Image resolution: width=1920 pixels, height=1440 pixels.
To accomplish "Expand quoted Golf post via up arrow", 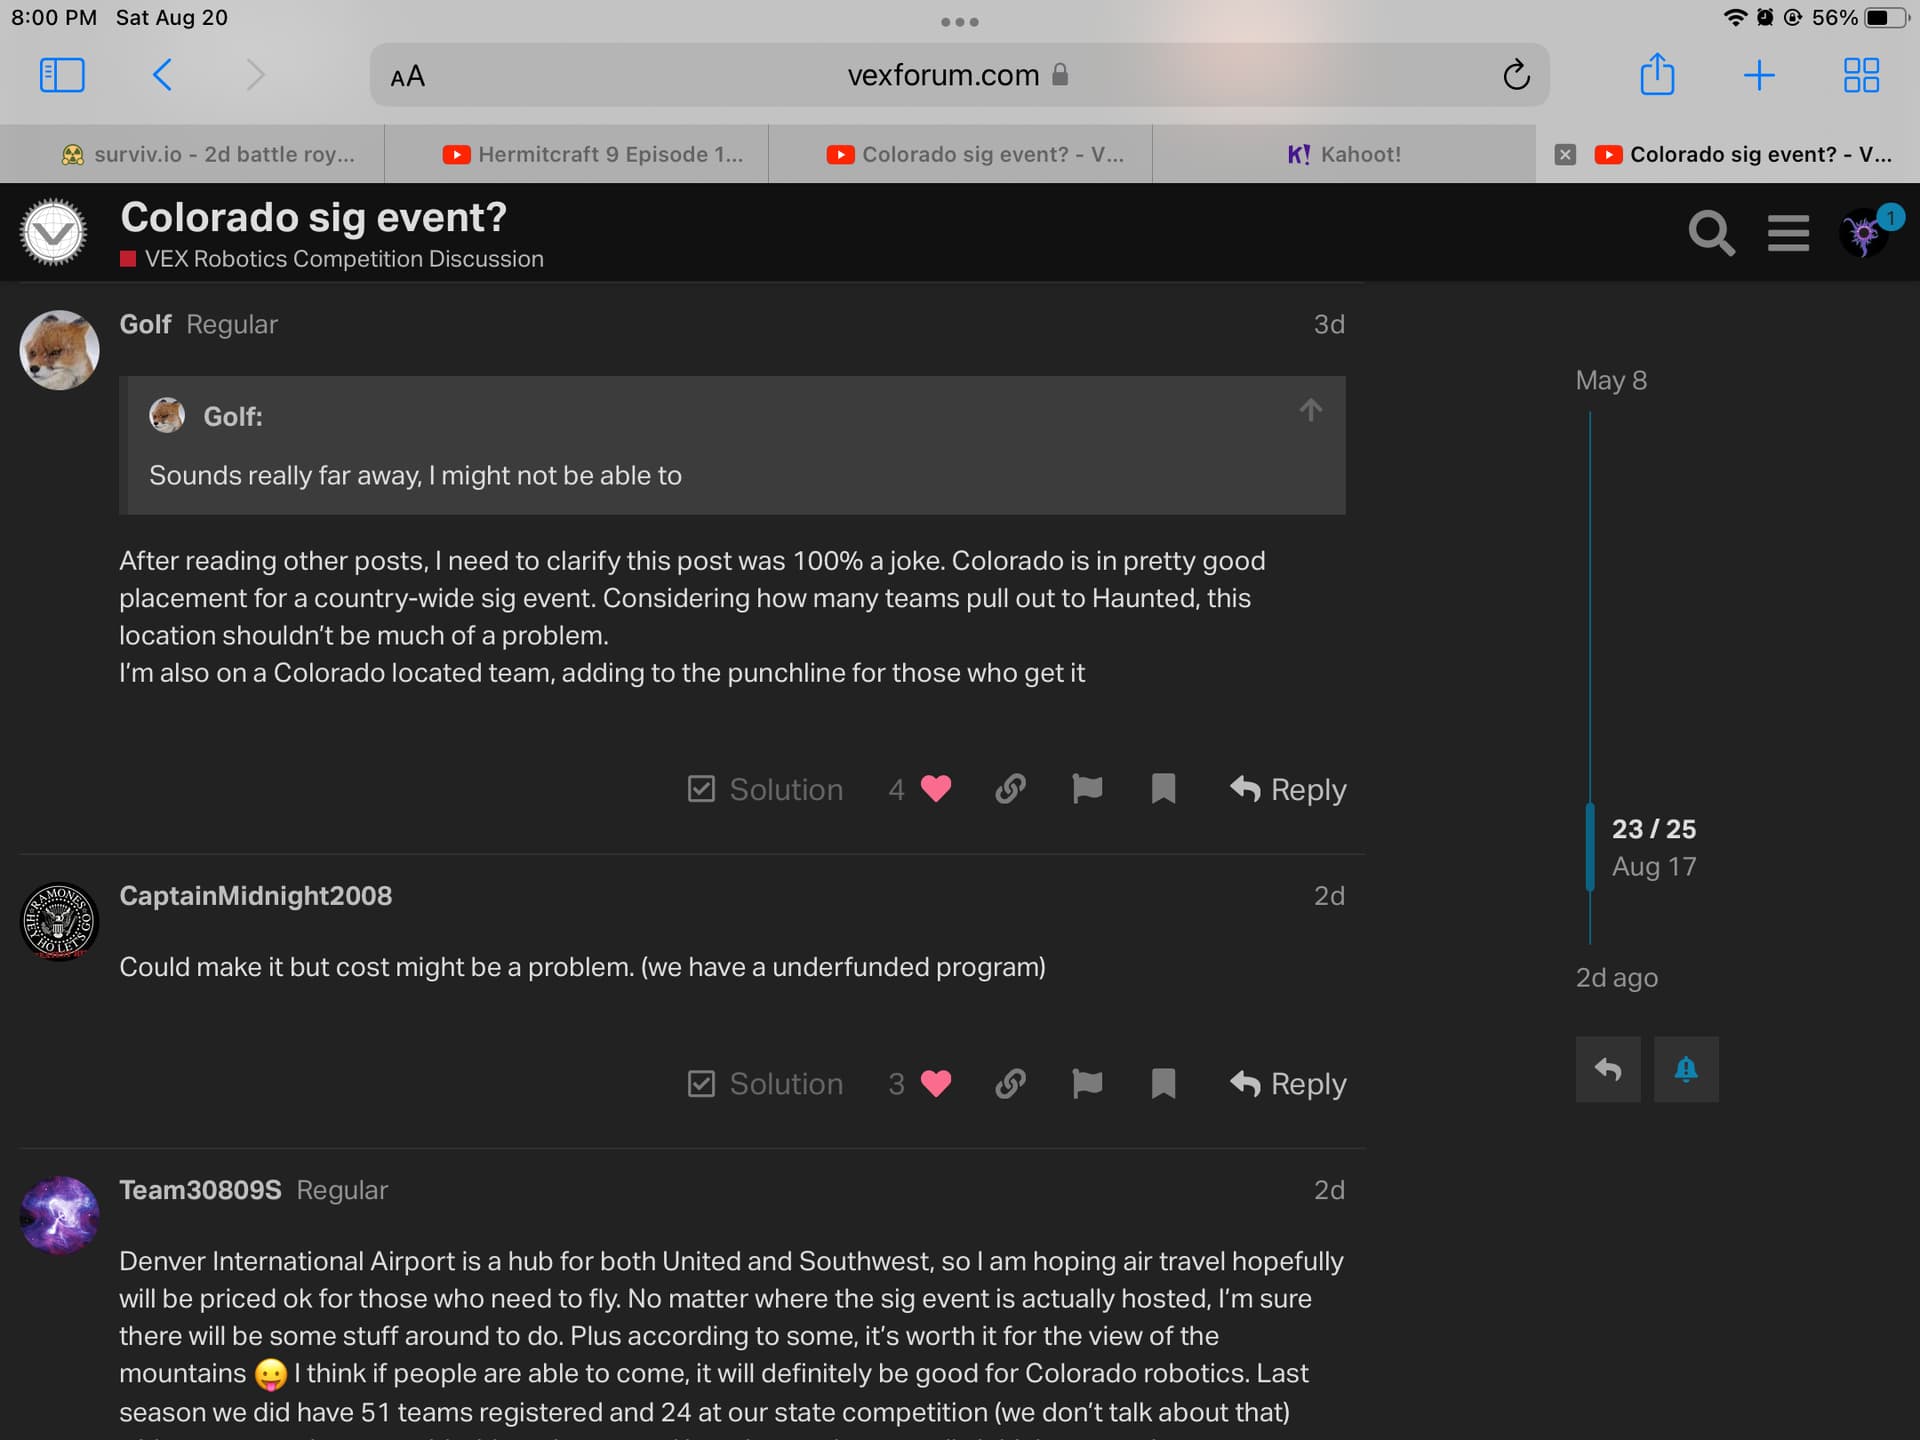I will [1310, 410].
